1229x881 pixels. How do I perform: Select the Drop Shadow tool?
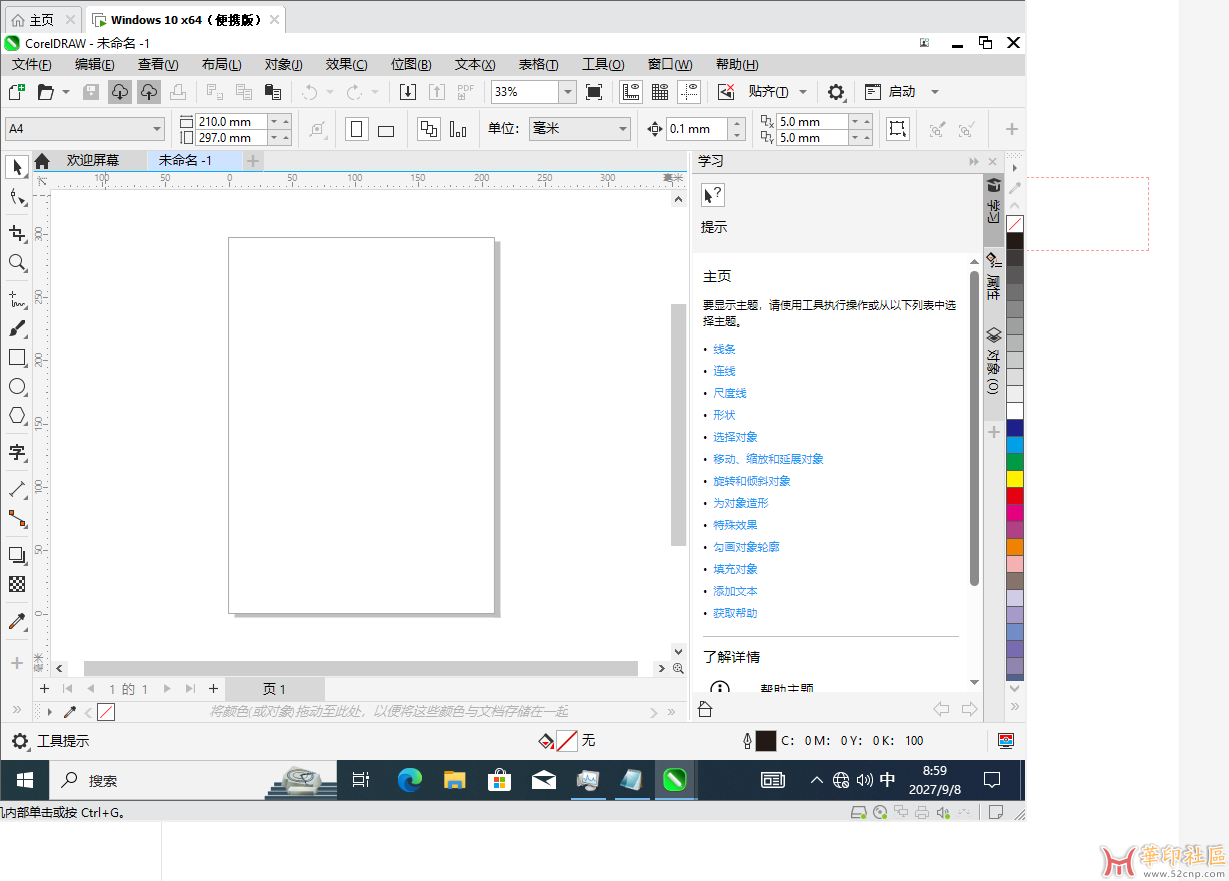coord(17,554)
